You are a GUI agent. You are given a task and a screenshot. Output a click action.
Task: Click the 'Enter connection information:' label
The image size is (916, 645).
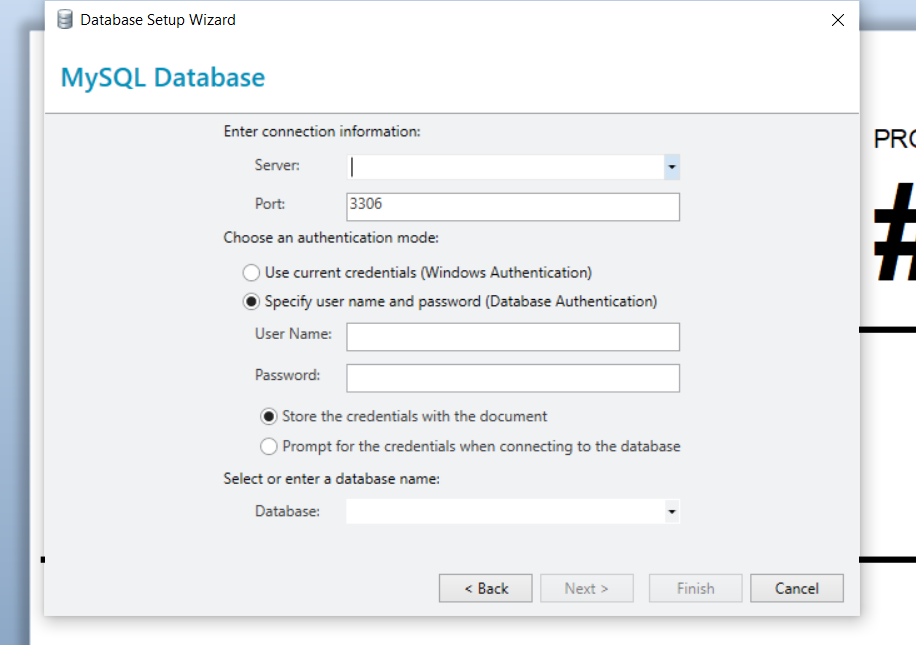322,131
